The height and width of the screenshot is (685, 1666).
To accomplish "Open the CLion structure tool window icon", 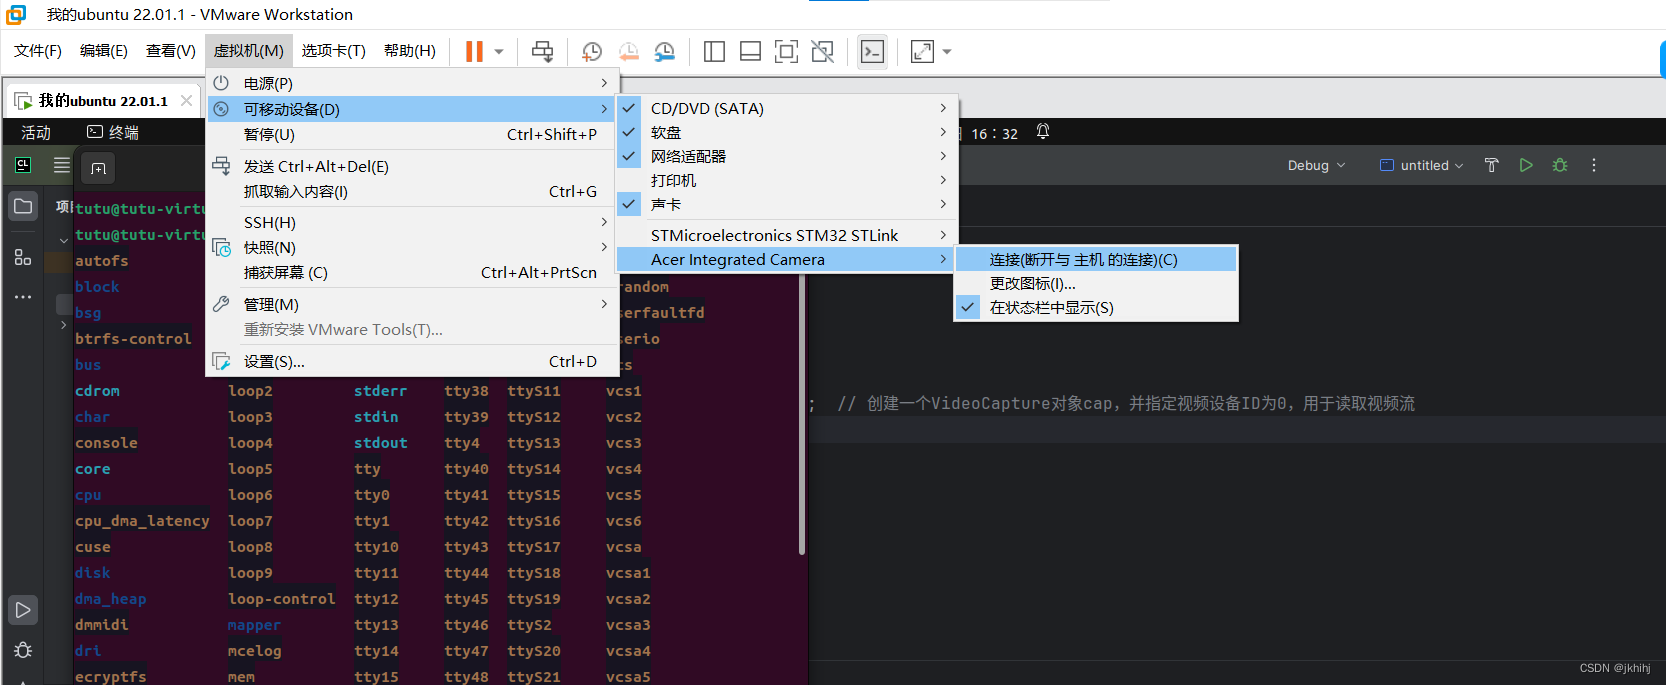I will pos(23,257).
